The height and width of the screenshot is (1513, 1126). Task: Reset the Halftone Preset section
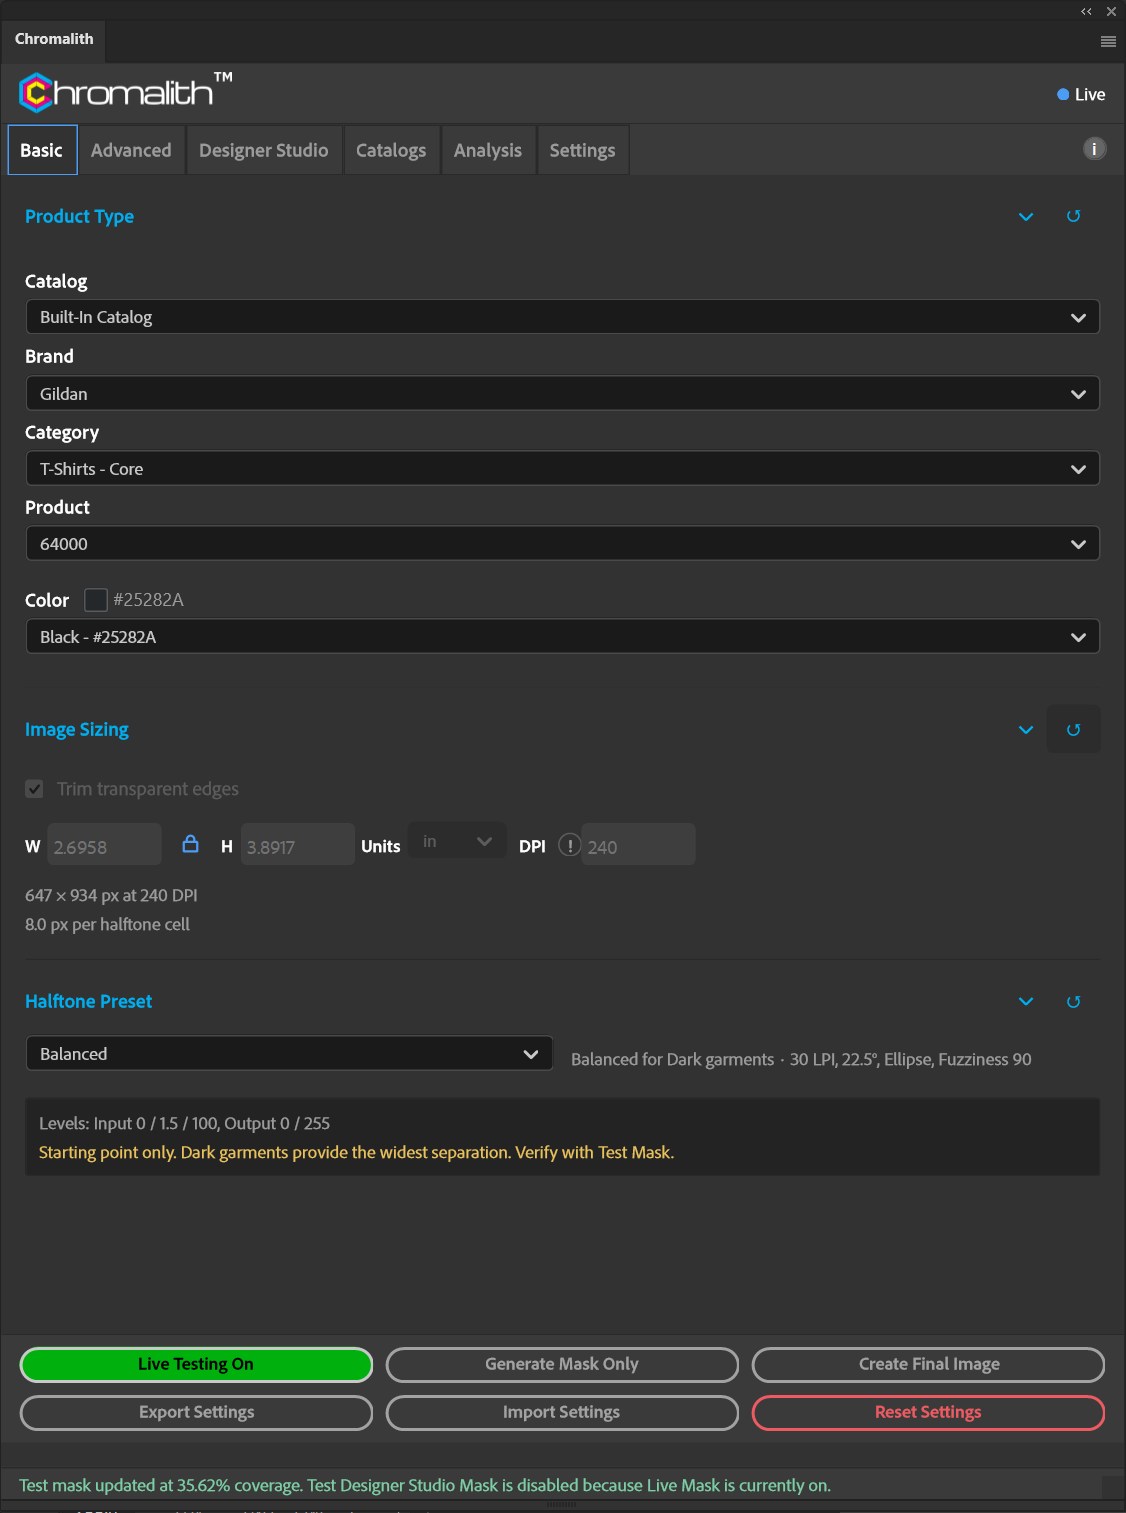[x=1073, y=1001]
